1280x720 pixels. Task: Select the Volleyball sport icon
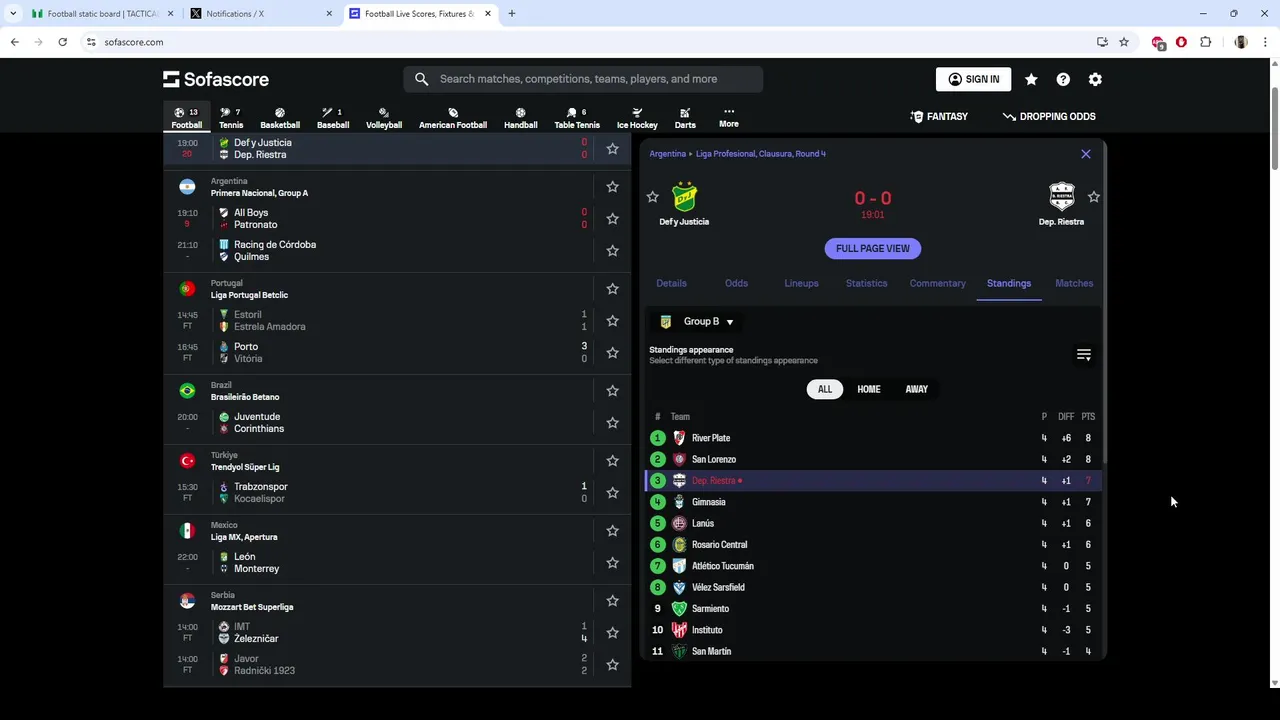(x=384, y=118)
